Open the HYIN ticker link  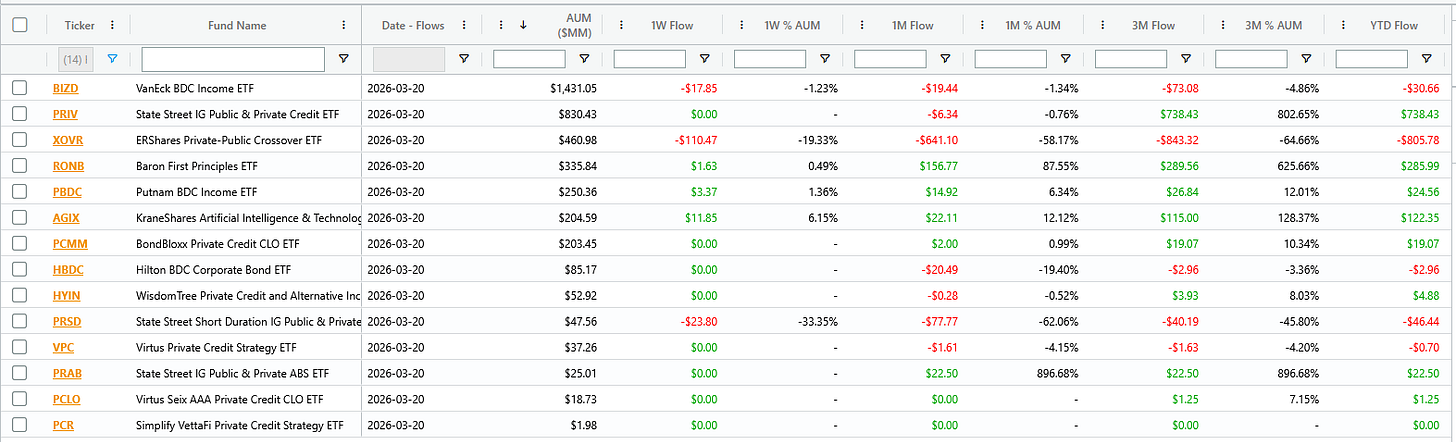[x=66, y=295]
